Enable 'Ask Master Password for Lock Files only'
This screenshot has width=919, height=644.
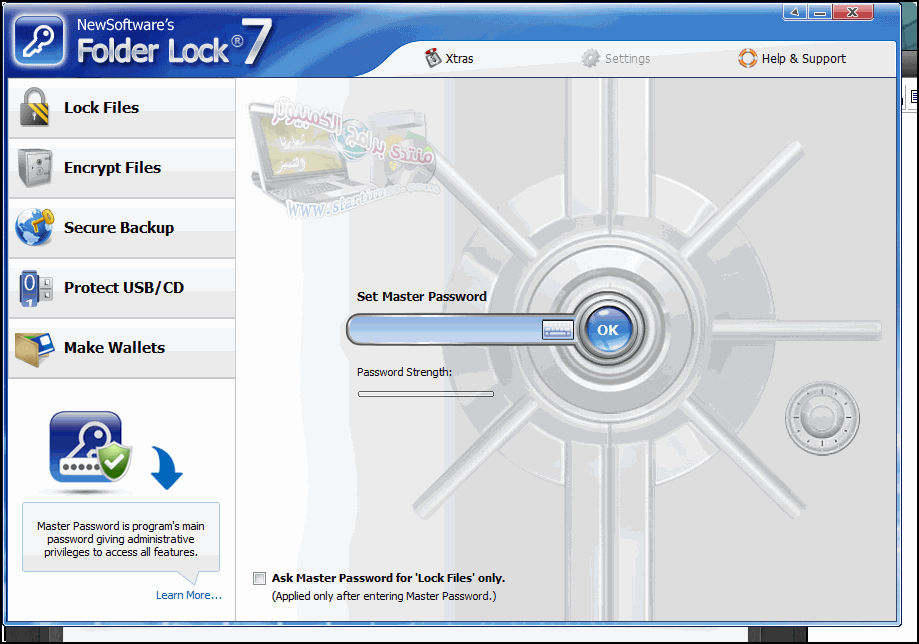[259, 578]
